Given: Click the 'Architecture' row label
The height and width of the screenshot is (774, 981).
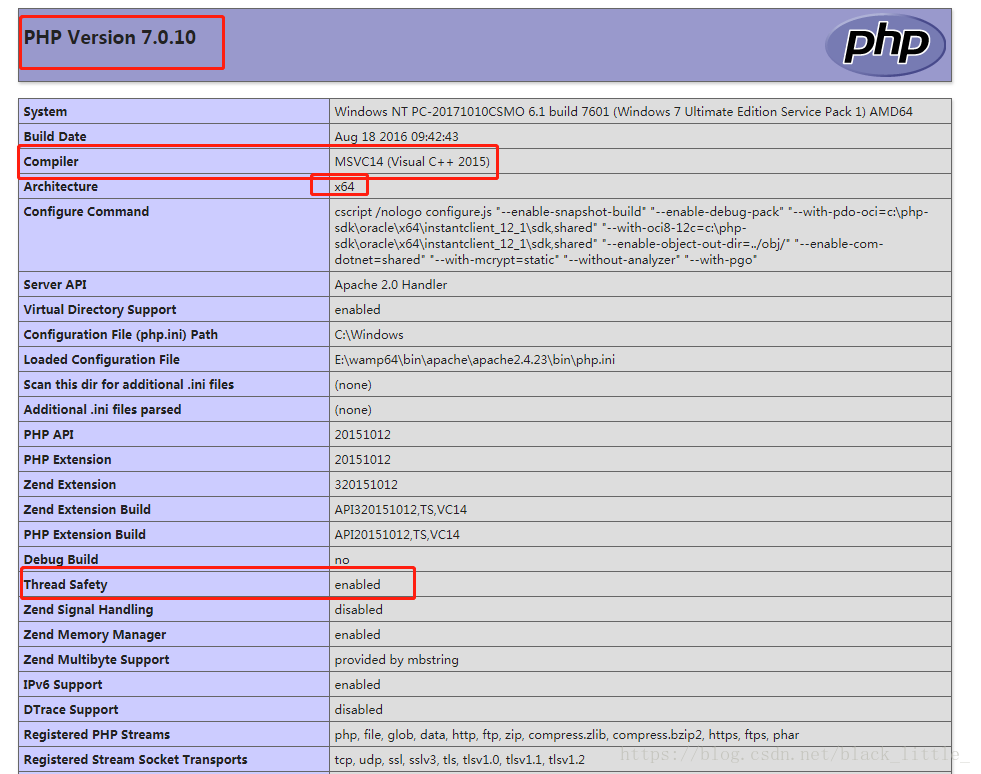Looking at the screenshot, I should (x=61, y=186).
